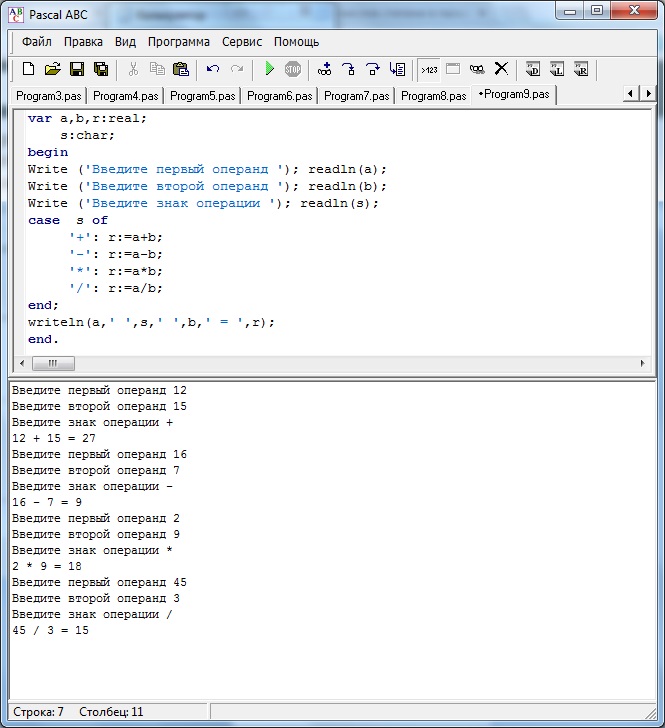Click the New file icon
The width and height of the screenshot is (665, 728).
[28, 69]
